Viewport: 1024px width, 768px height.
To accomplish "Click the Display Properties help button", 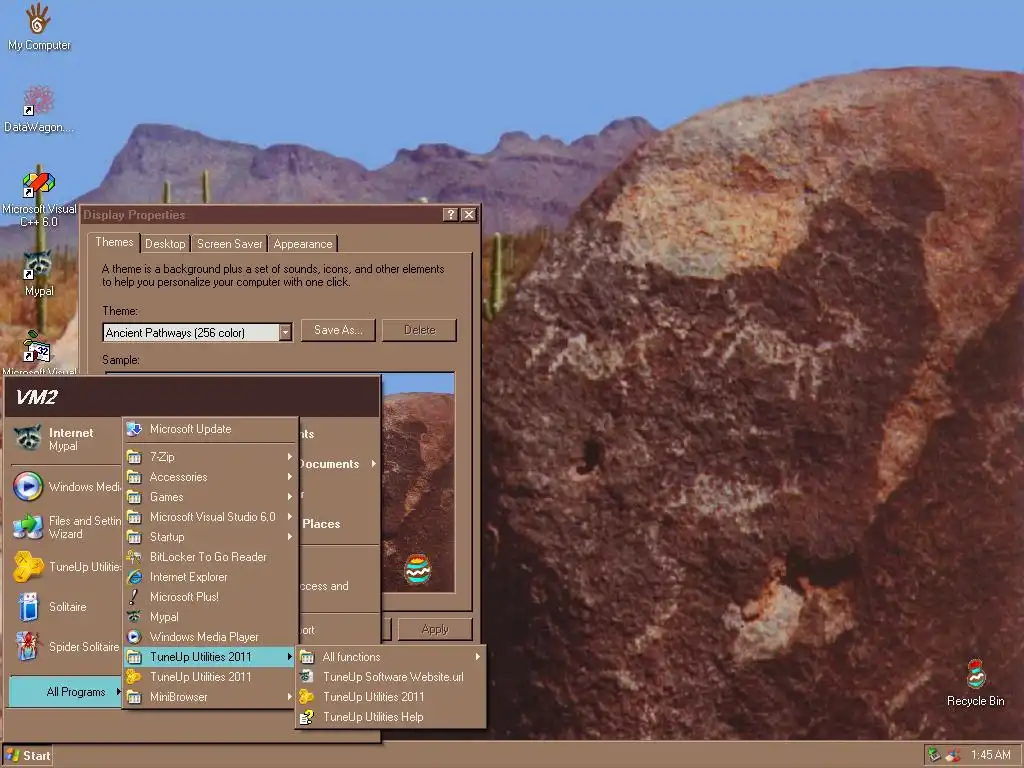I will coord(450,215).
